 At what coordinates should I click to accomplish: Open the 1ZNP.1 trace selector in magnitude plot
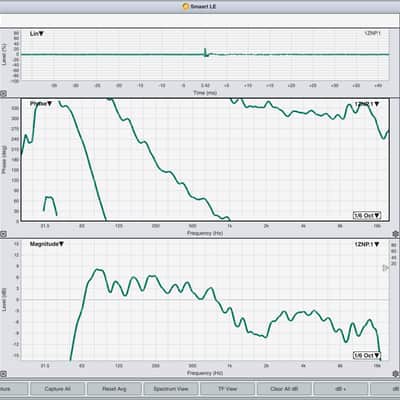pyautogui.click(x=367, y=244)
